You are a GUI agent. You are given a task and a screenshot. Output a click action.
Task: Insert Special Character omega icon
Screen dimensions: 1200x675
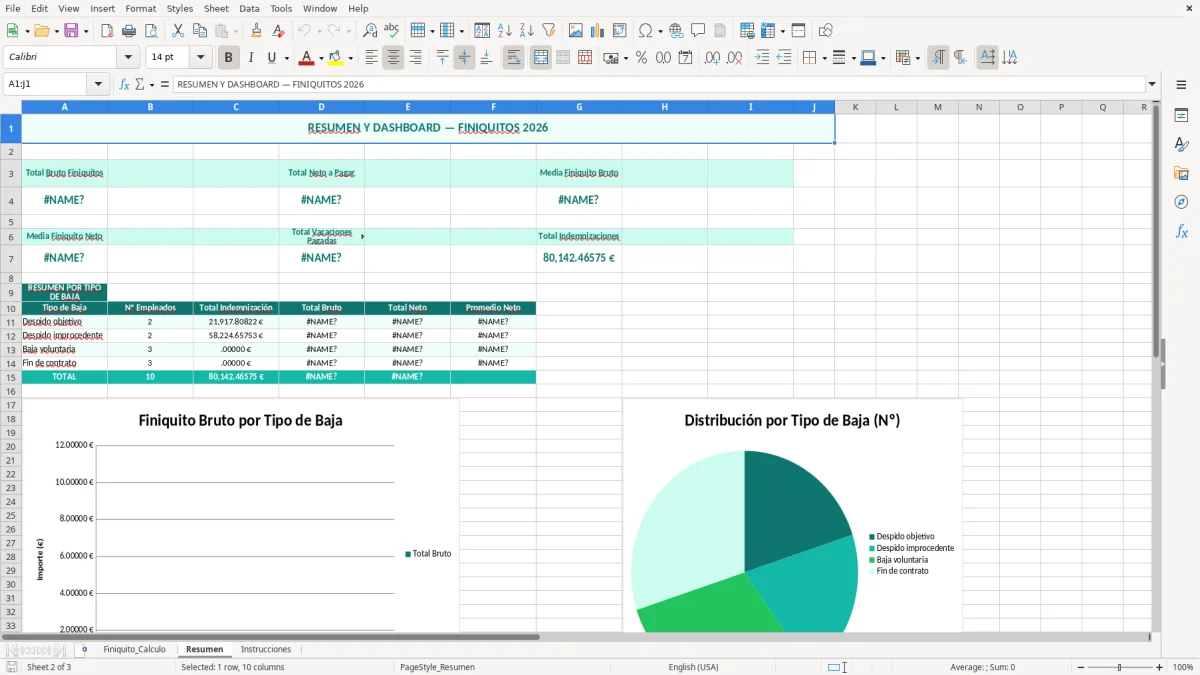tap(645, 31)
